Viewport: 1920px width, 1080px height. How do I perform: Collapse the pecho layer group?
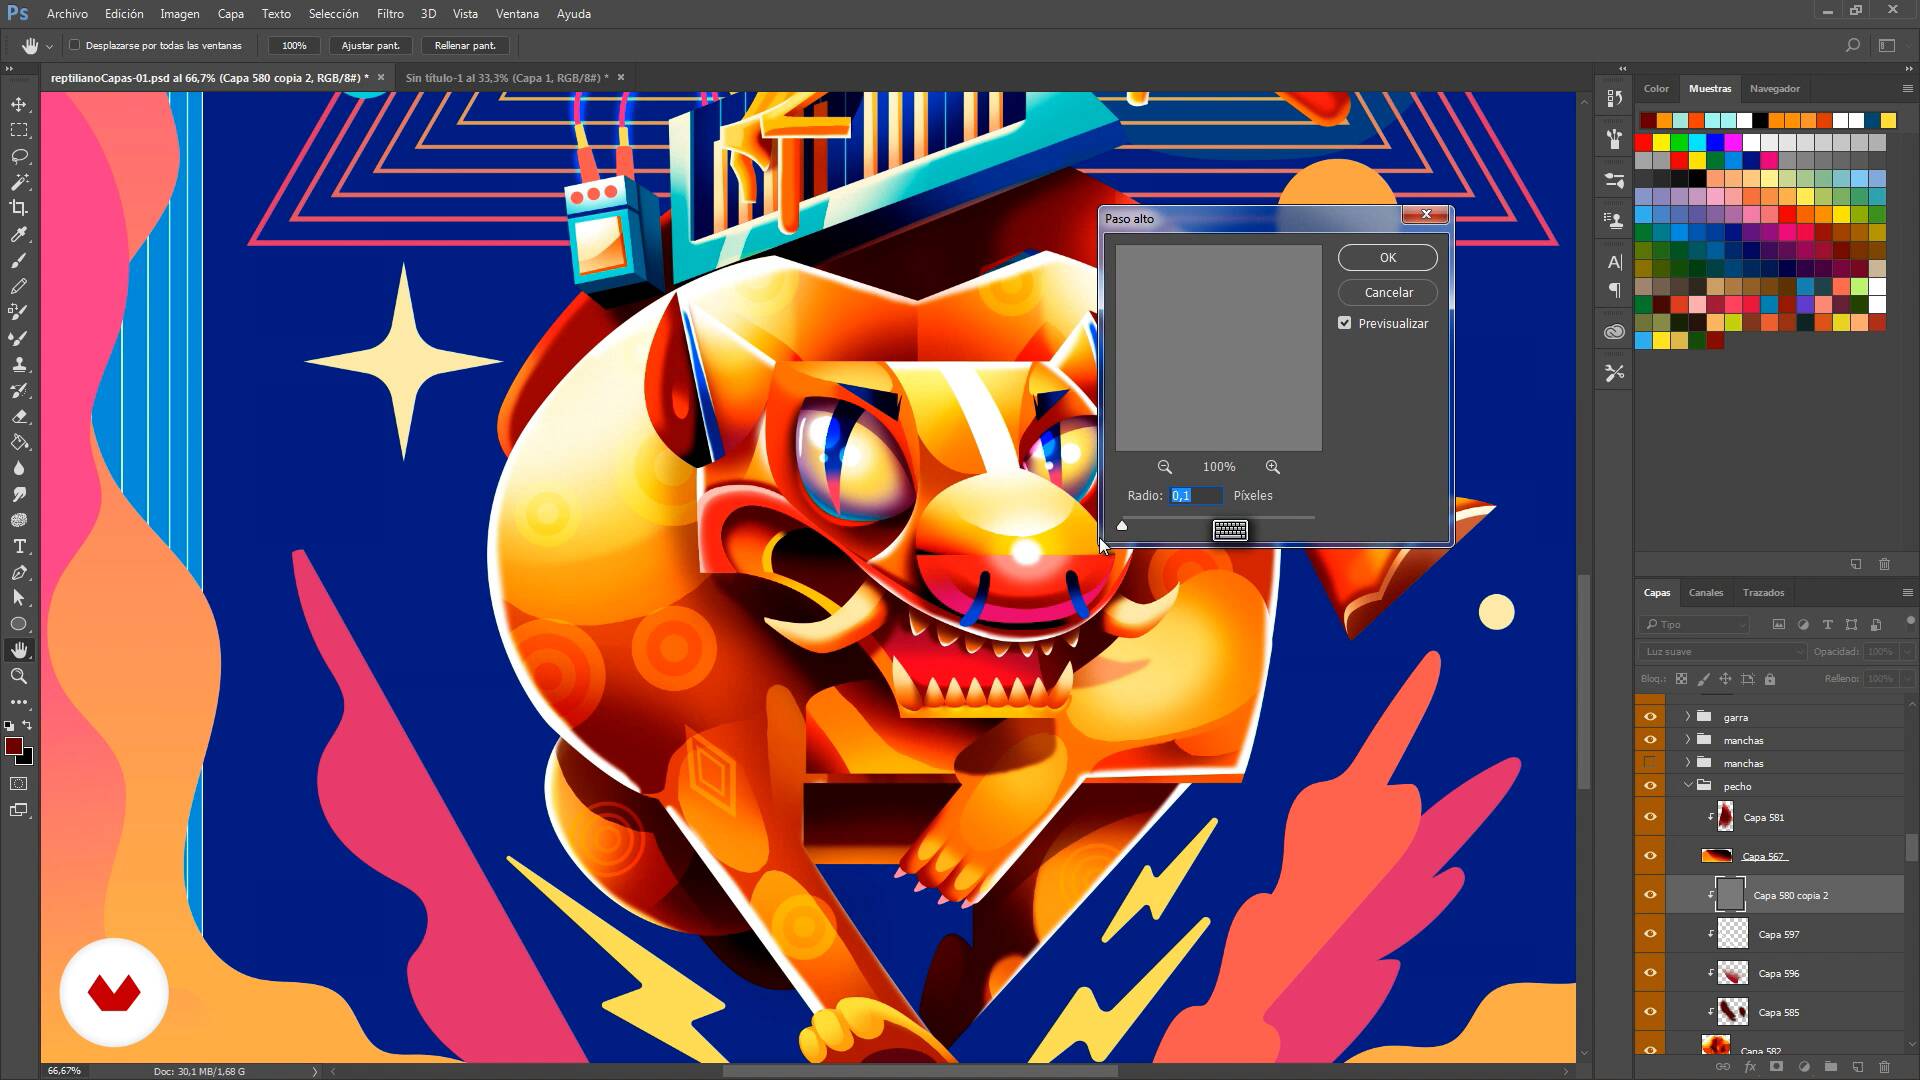tap(1688, 786)
